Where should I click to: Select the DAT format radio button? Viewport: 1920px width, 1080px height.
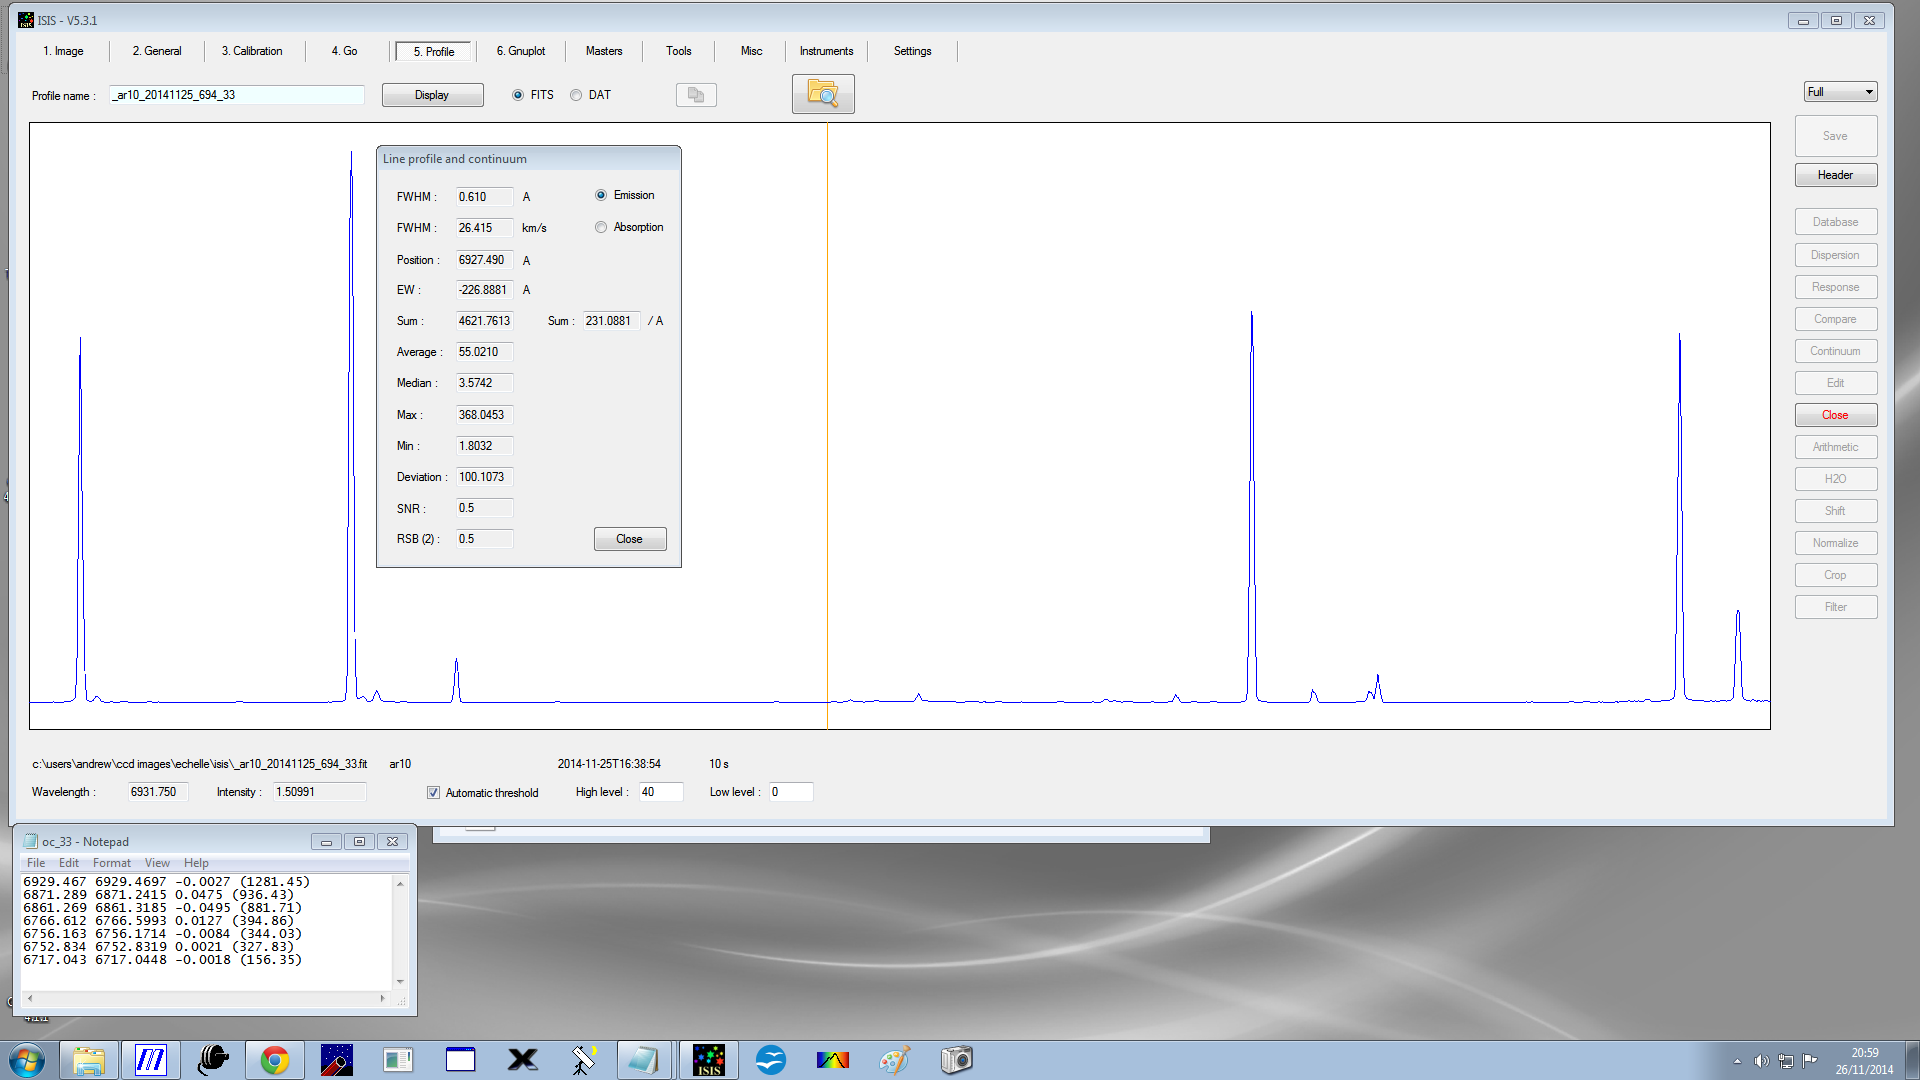tap(576, 95)
